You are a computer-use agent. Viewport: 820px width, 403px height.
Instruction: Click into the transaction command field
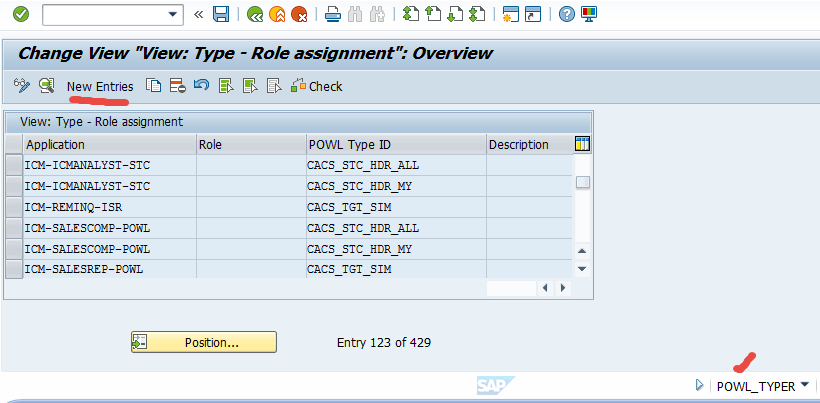click(x=105, y=15)
